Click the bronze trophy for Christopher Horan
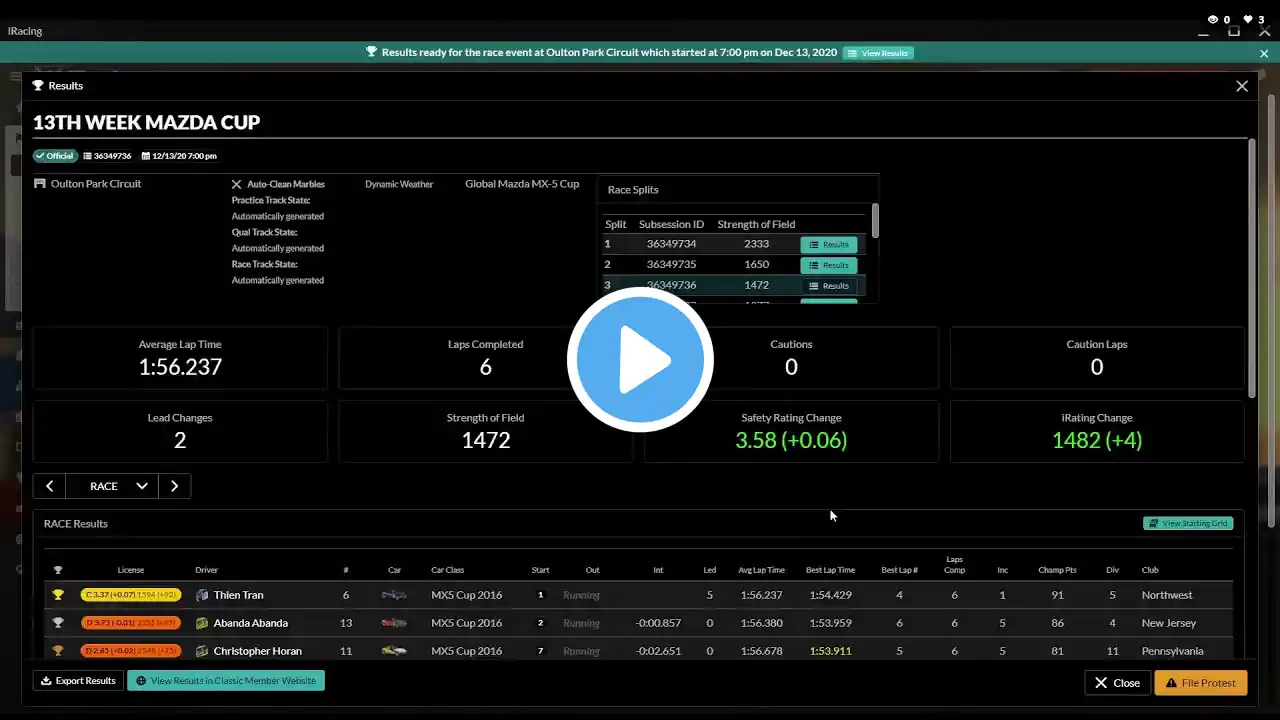Image resolution: width=1280 pixels, height=720 pixels. pos(58,651)
